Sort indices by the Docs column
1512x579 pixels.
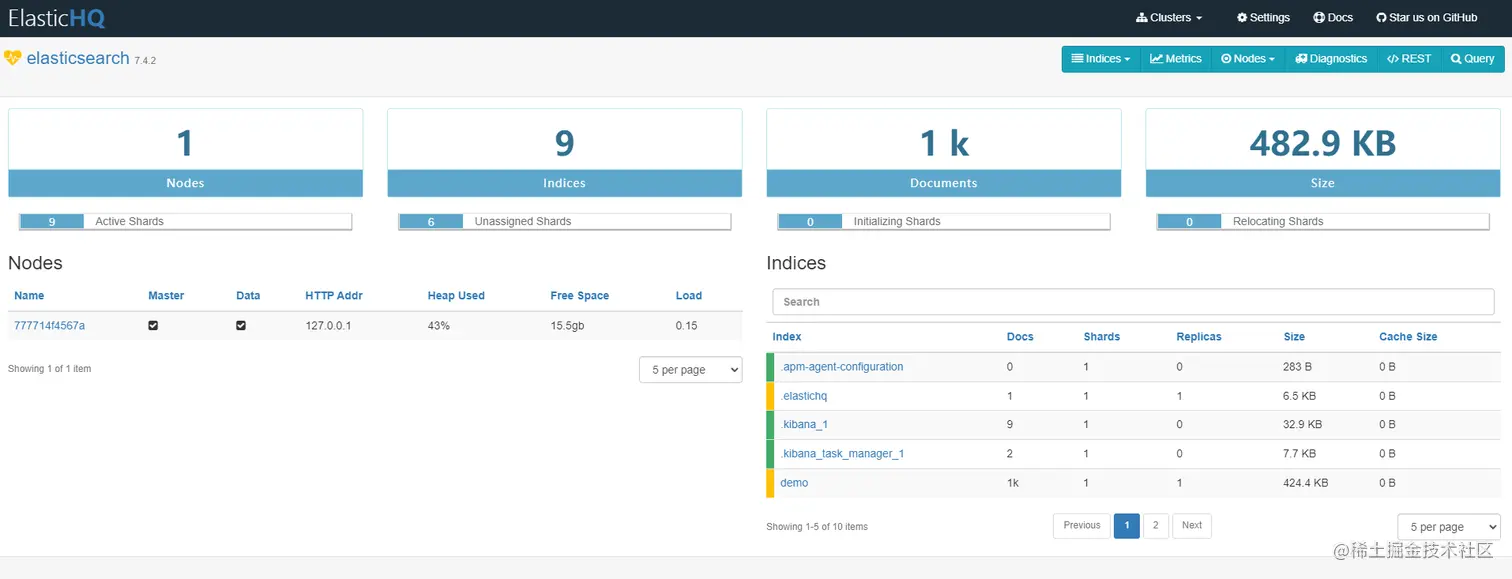[1020, 337]
